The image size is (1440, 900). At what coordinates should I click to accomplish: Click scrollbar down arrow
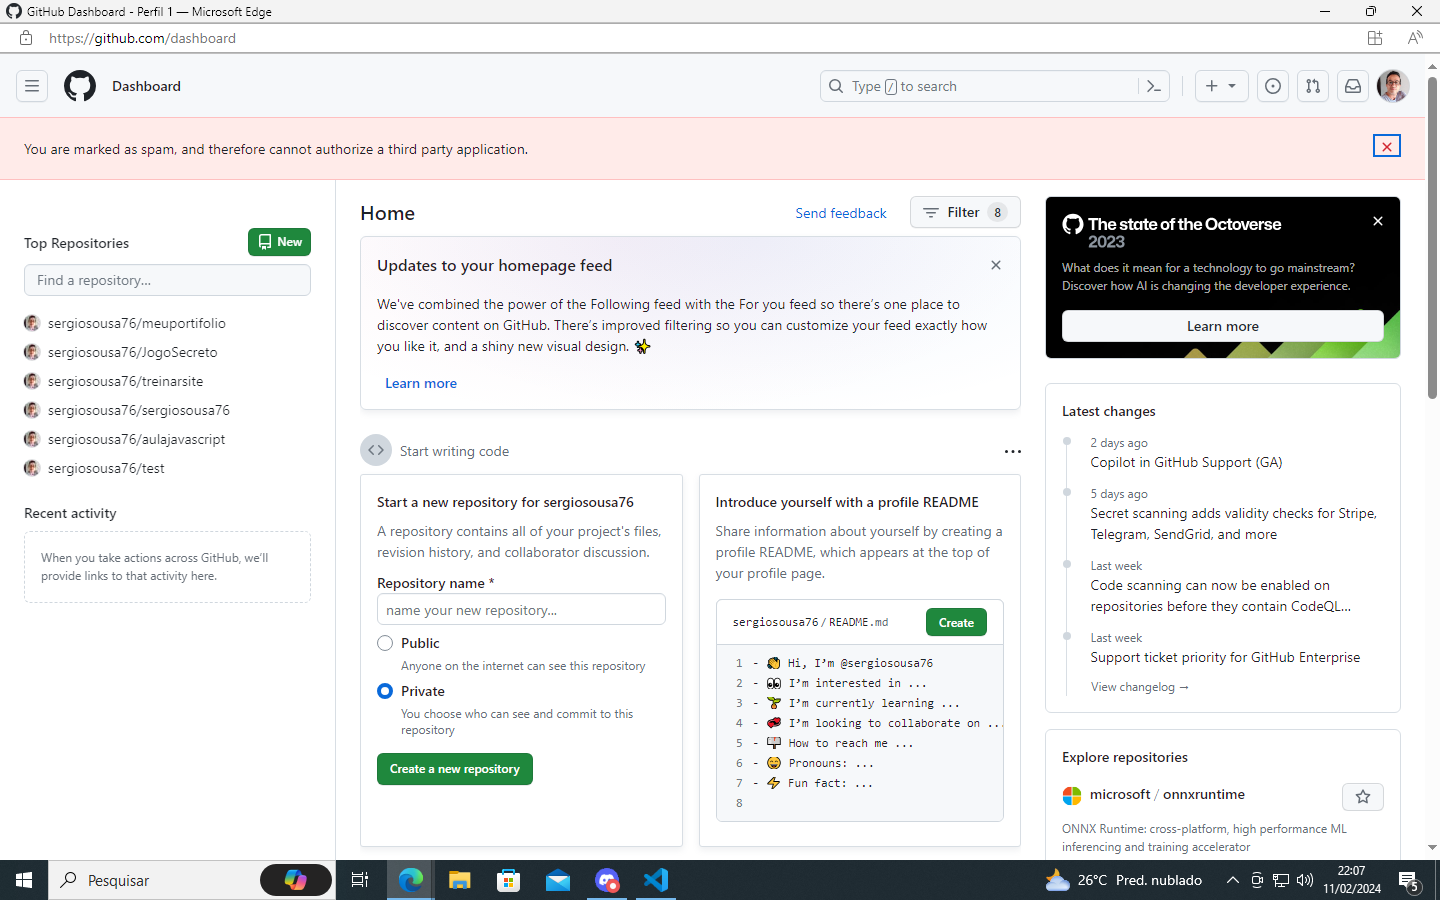click(x=1432, y=847)
